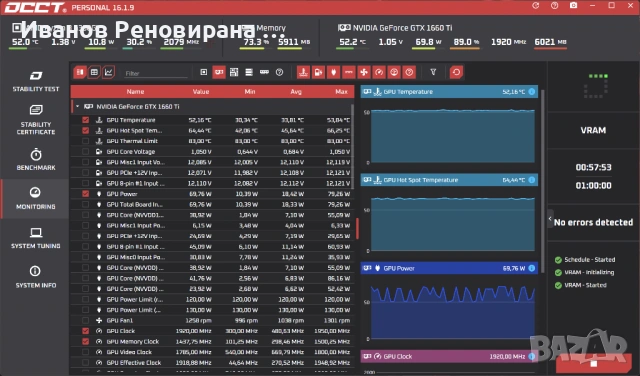640x376 pixels.
Task: Select the GPU Effective Clock row
Action: click(x=212, y=363)
